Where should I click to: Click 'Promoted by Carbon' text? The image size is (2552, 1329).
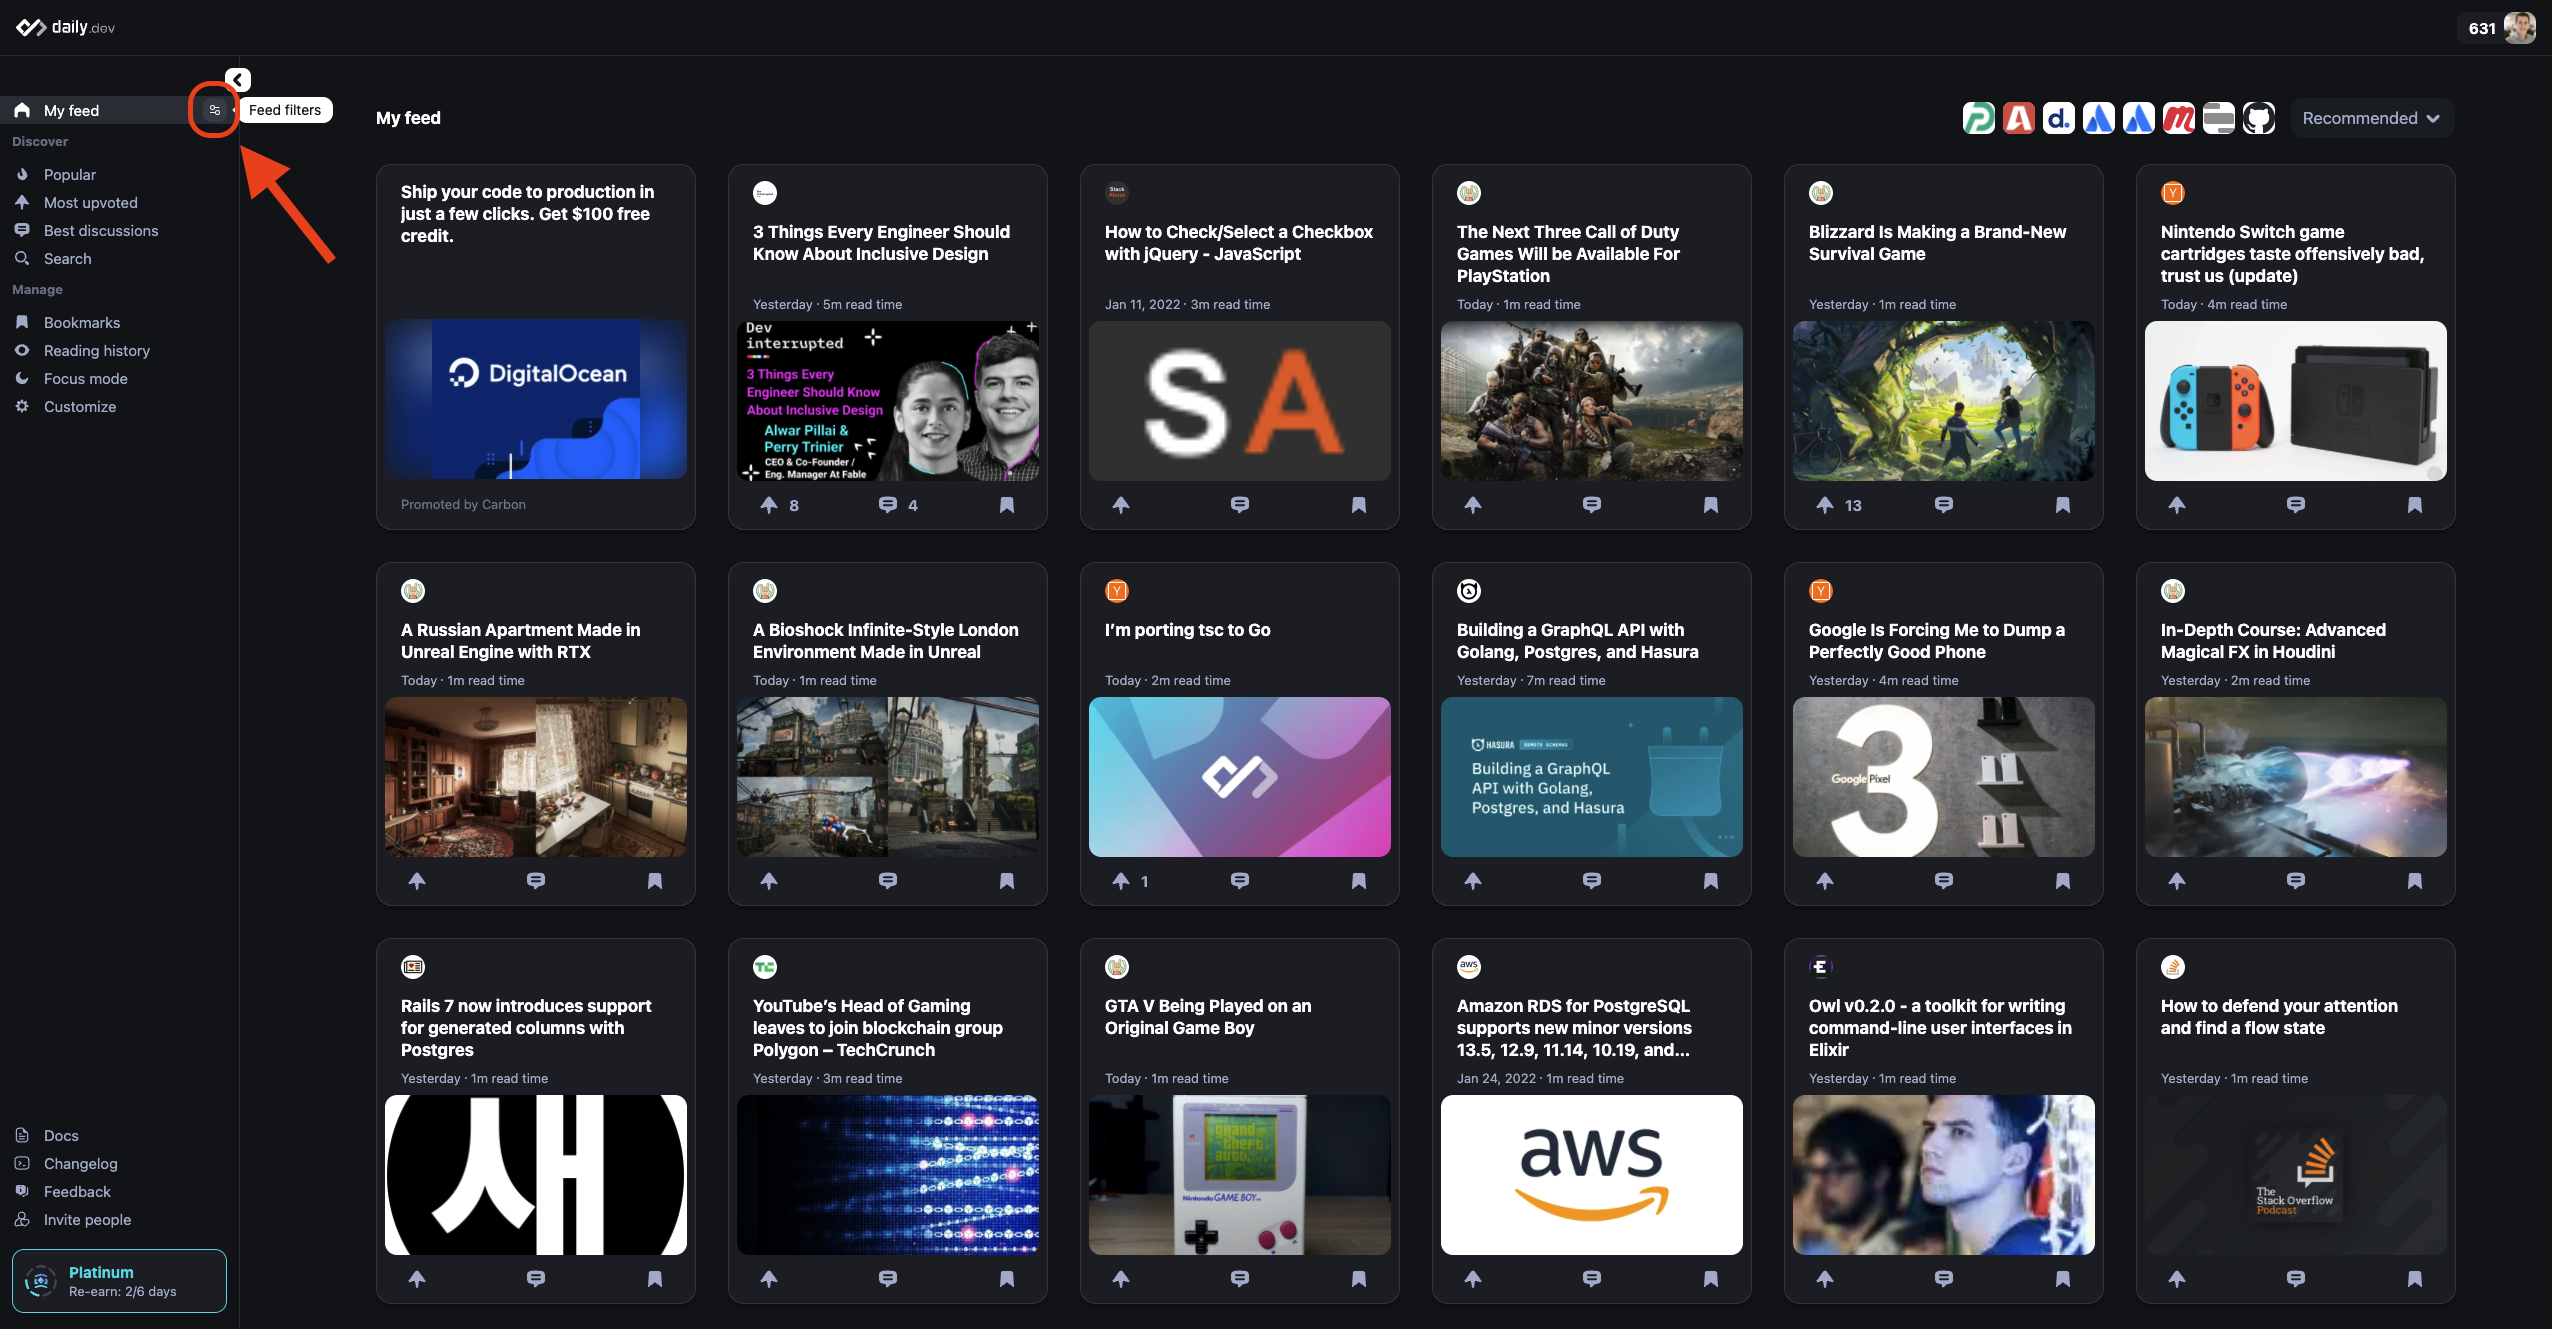click(463, 505)
